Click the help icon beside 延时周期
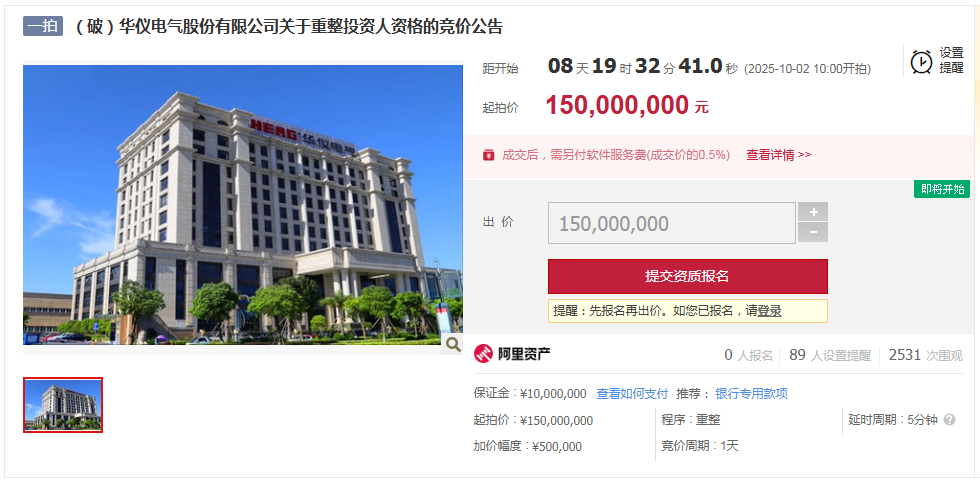This screenshot has height=482, width=980. coord(949,420)
